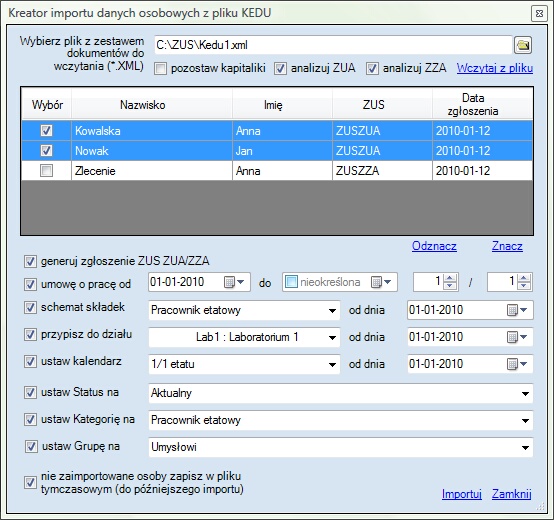Open calendar icon in 'ustaw kalendarz' od dnia field
554x520 pixels.
(512, 364)
